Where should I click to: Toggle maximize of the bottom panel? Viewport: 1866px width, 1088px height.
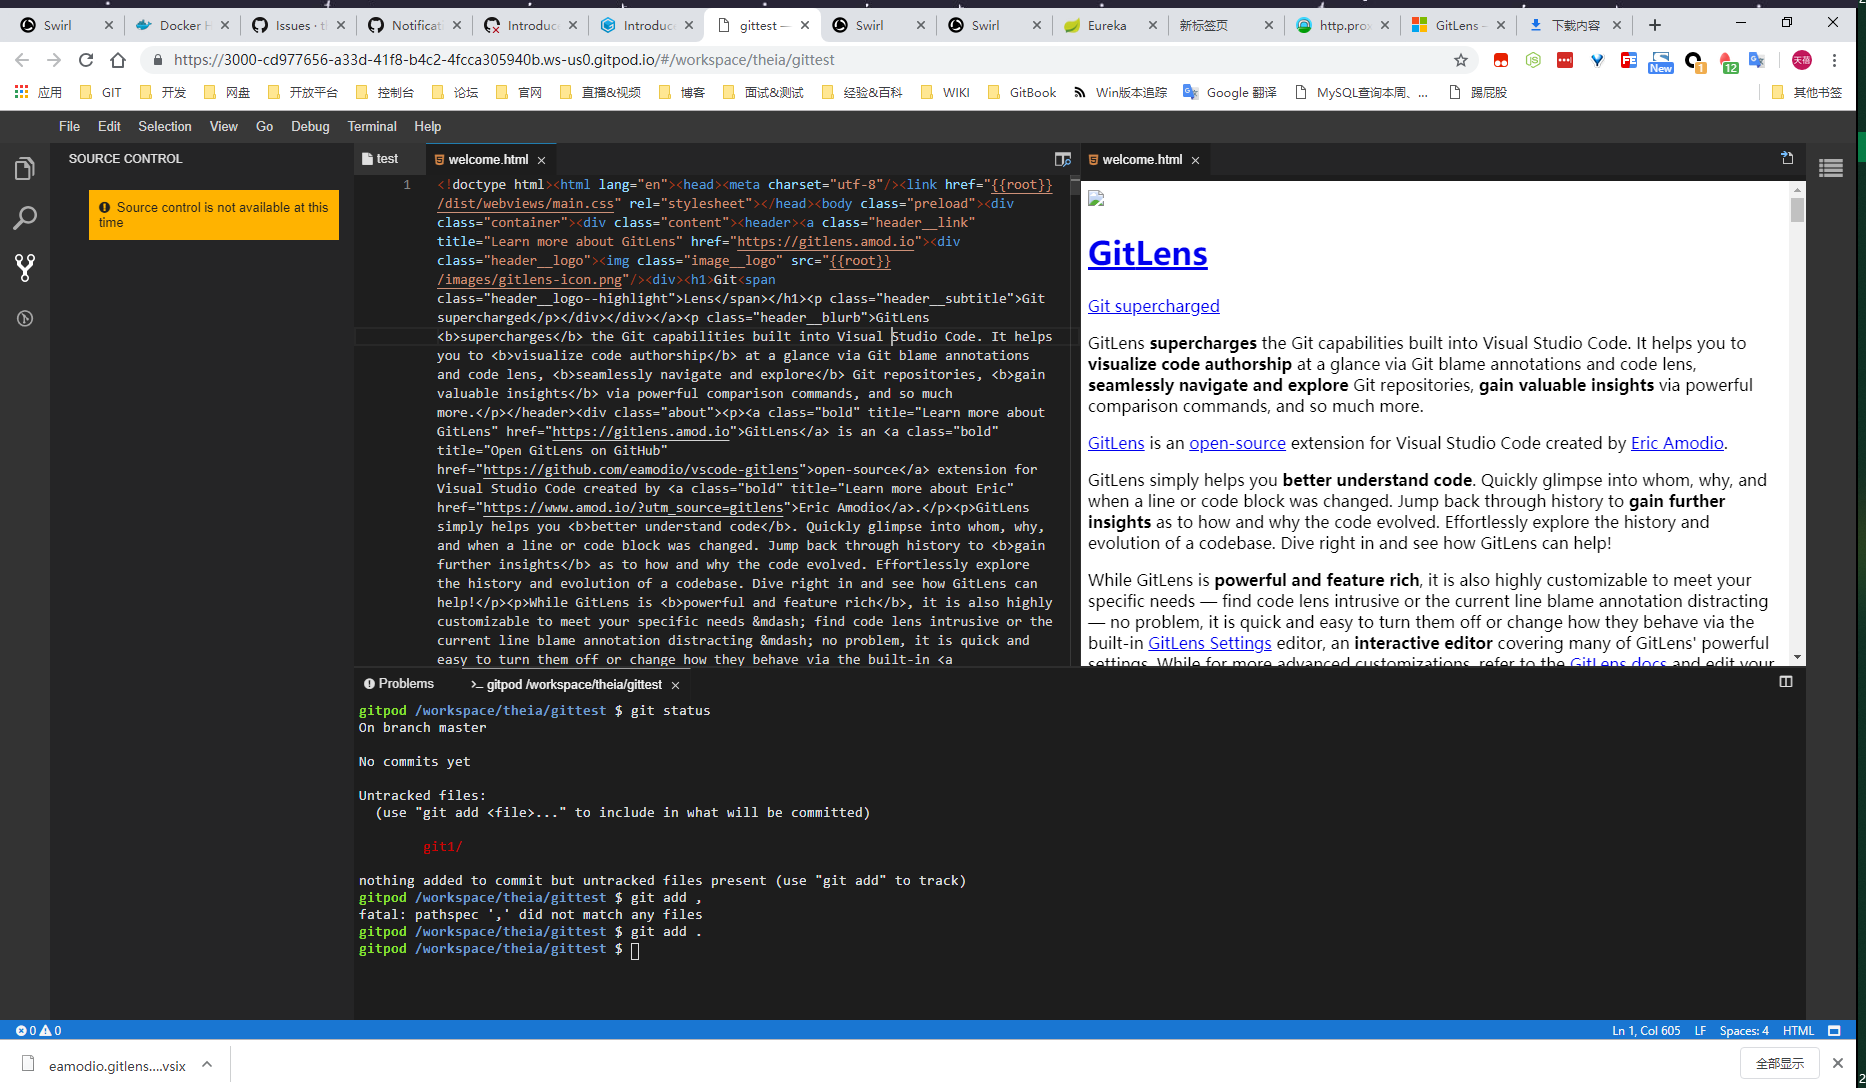click(1787, 682)
